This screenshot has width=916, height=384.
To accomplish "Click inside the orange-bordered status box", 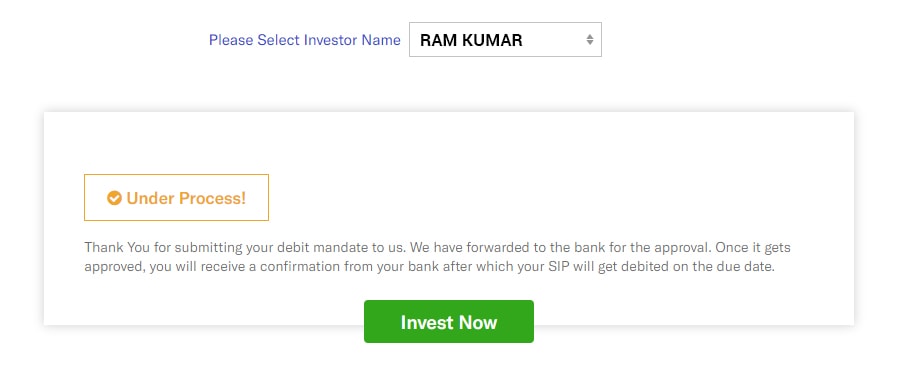I will pos(176,198).
